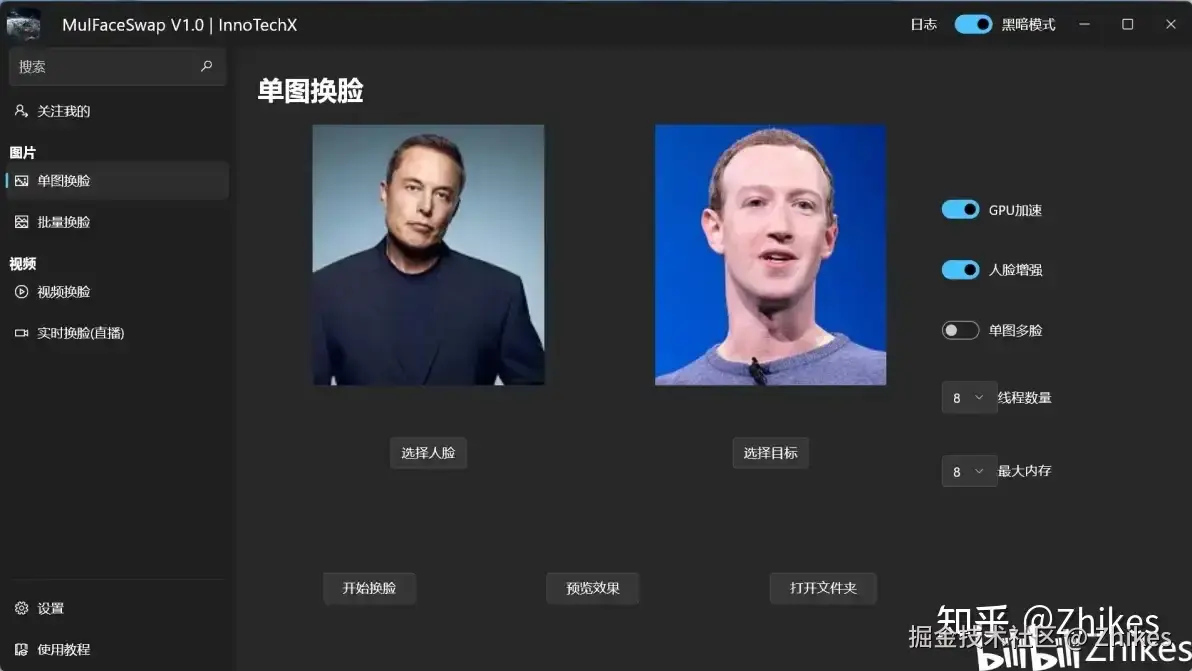Screen dimensions: 1192x671
Task: Click the 开始换脸 button
Action: point(369,588)
